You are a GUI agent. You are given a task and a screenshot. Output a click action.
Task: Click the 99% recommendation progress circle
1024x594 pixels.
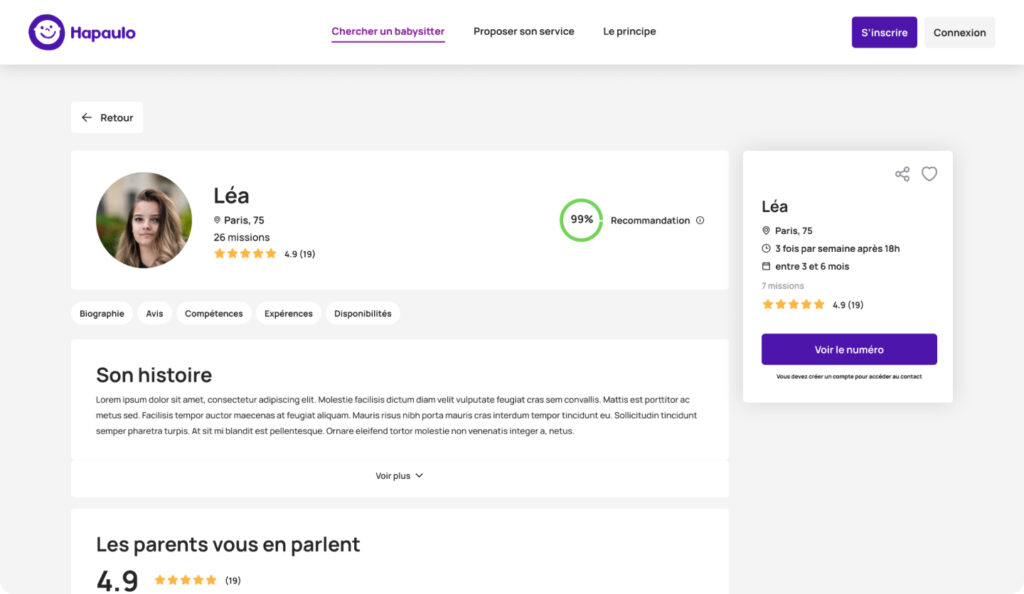(x=581, y=220)
